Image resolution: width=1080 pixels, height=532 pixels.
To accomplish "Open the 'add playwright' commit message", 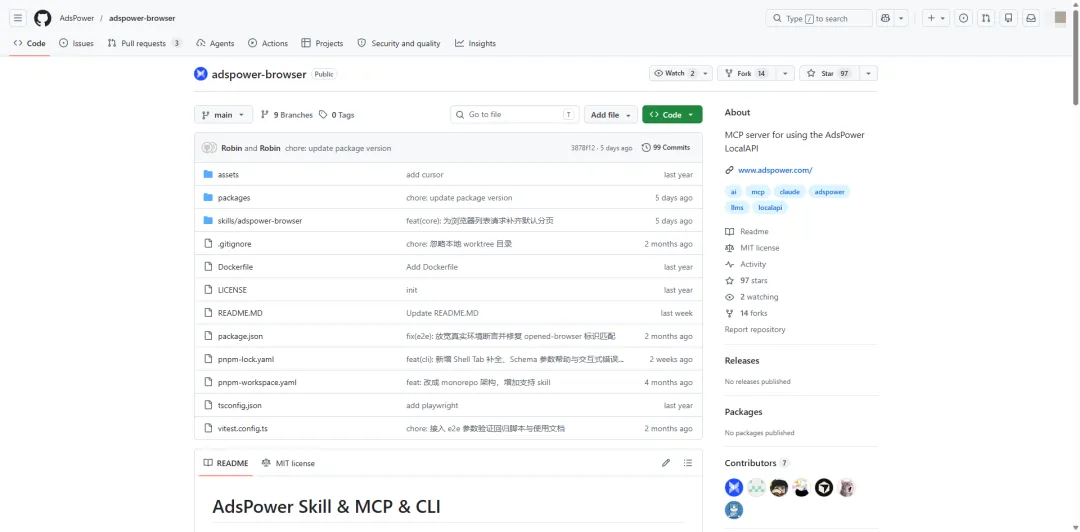I will [x=432, y=406].
